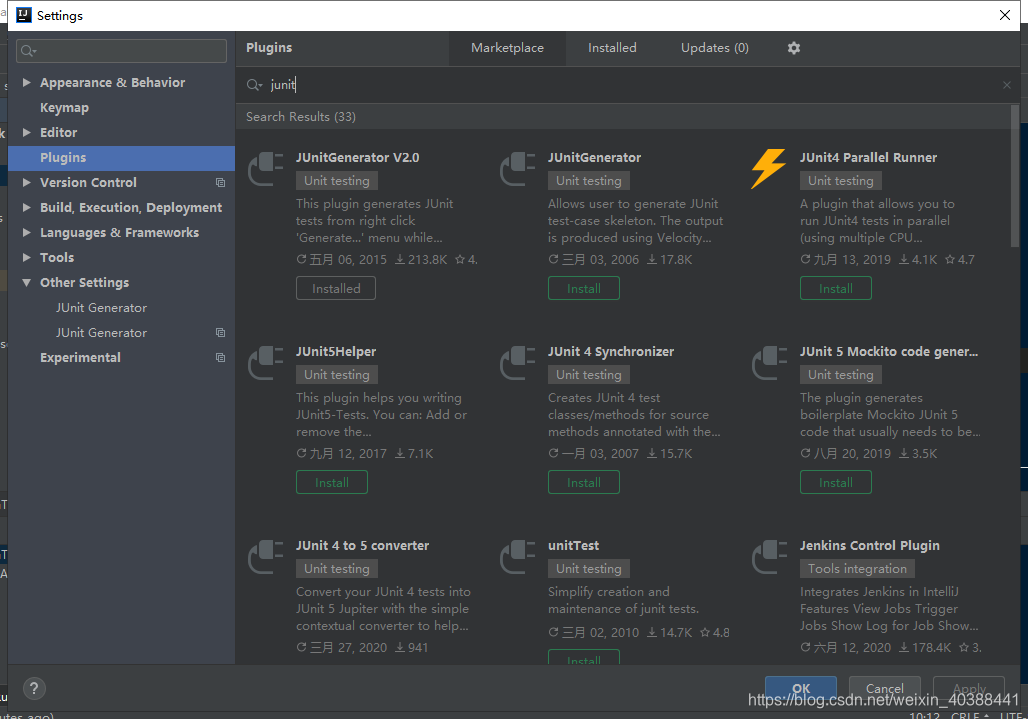Click the JUnit 4 Synchronizer plugin icon
Viewport: 1028px width, 719px height.
[x=517, y=363]
